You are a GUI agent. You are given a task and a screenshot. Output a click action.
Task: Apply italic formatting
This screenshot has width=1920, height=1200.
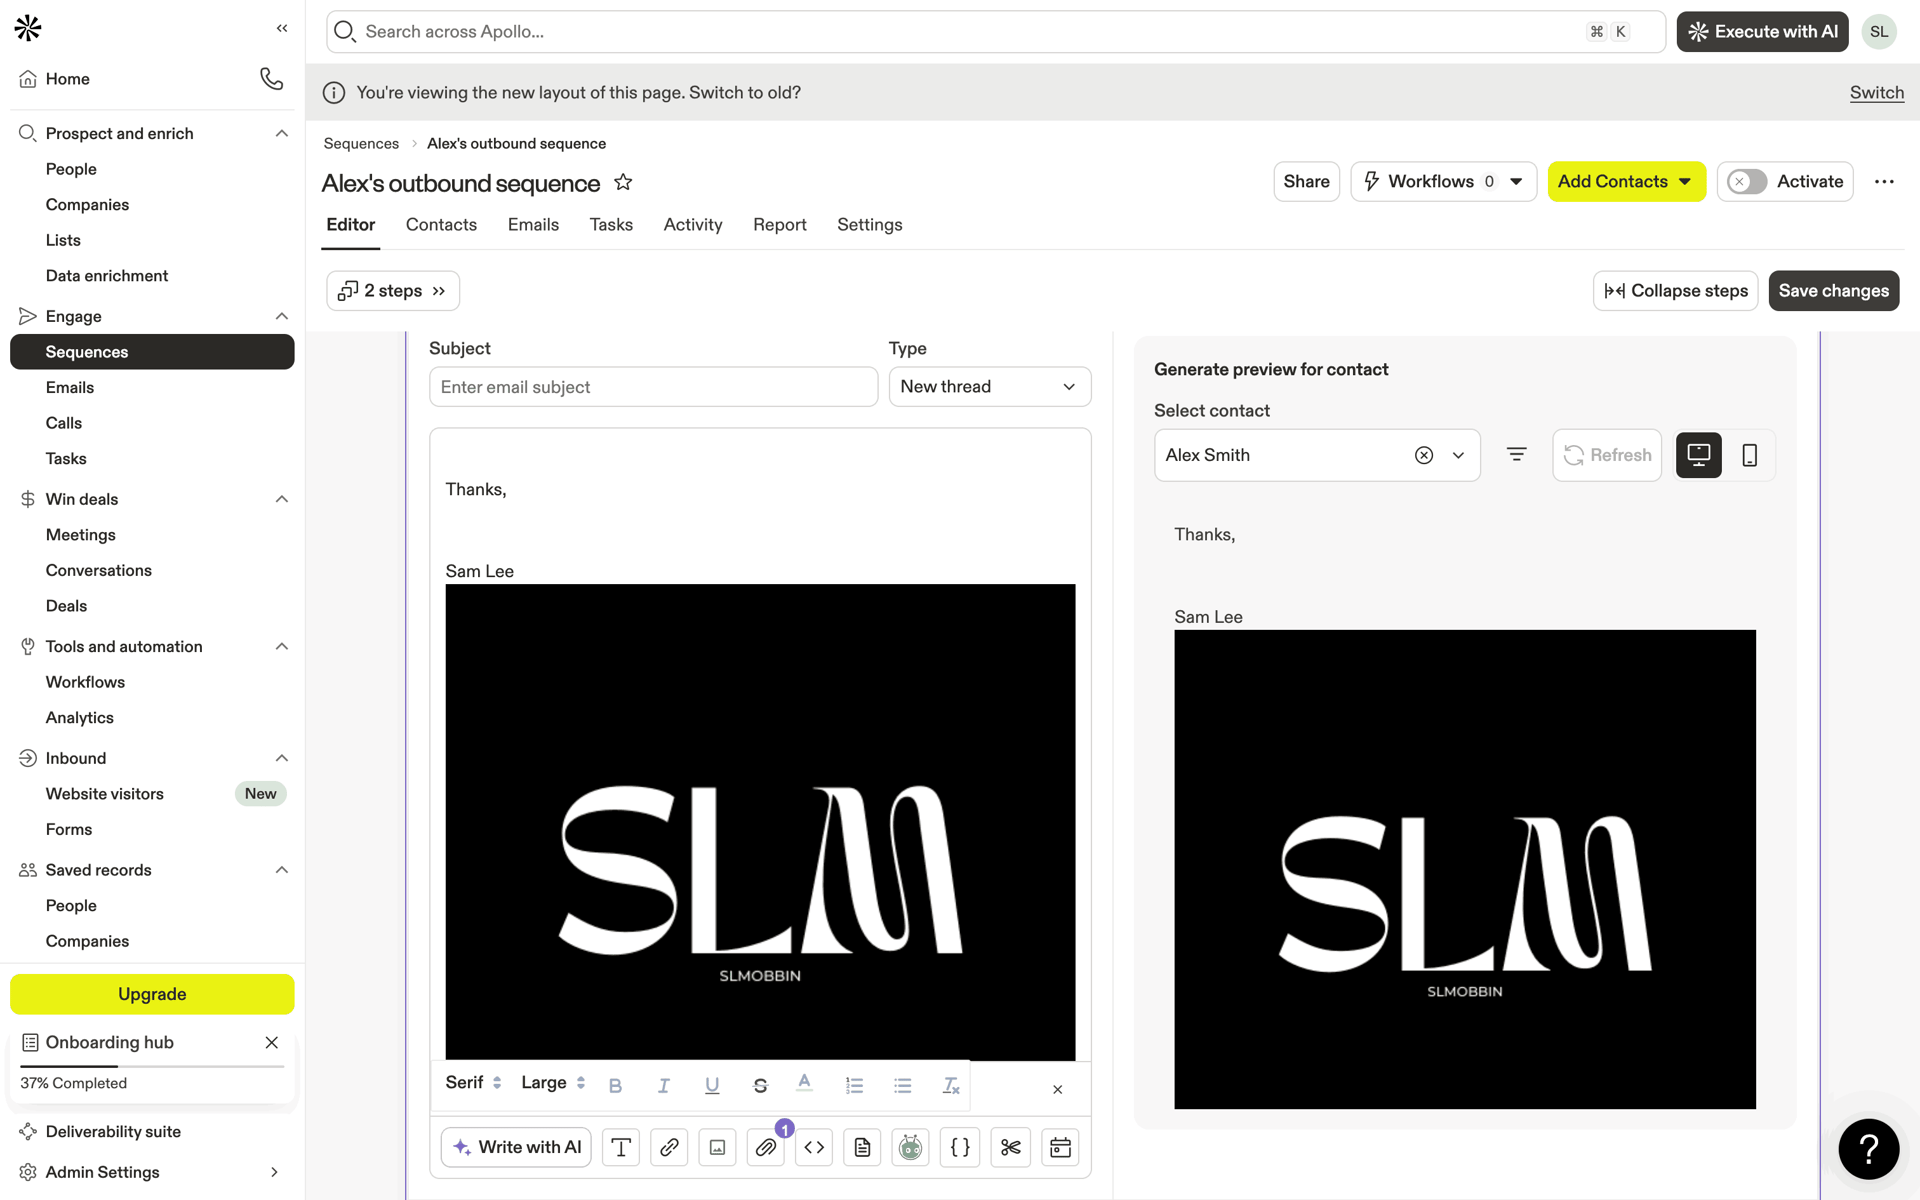663,1085
